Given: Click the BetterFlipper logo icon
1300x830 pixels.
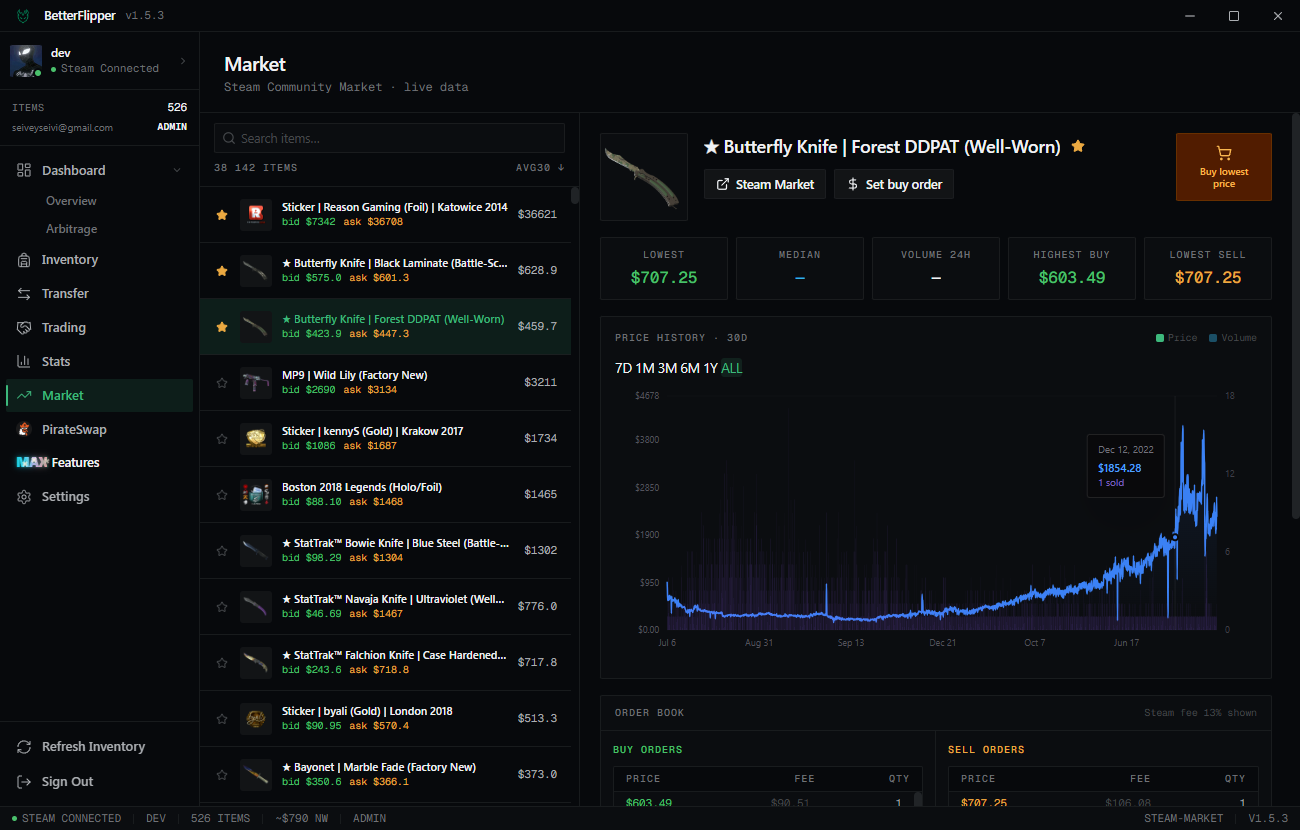Looking at the screenshot, I should point(22,16).
